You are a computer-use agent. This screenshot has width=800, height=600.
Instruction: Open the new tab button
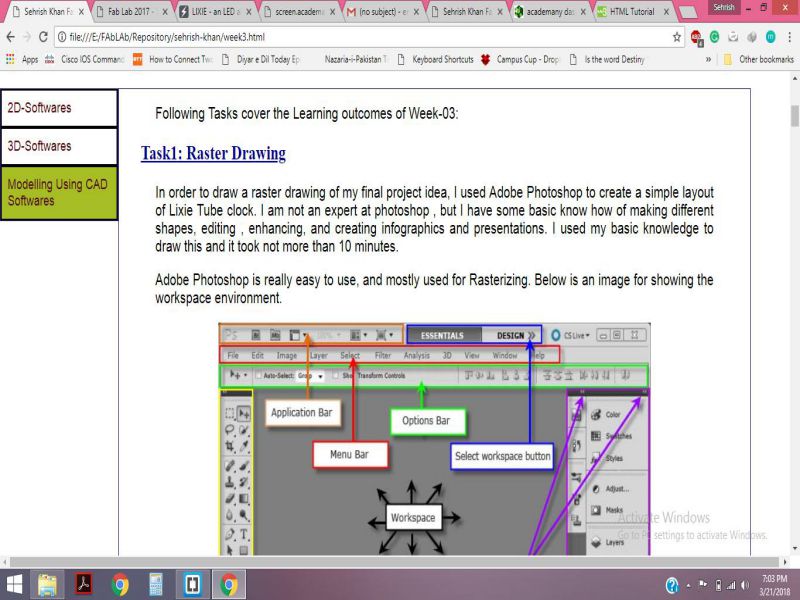[688, 12]
